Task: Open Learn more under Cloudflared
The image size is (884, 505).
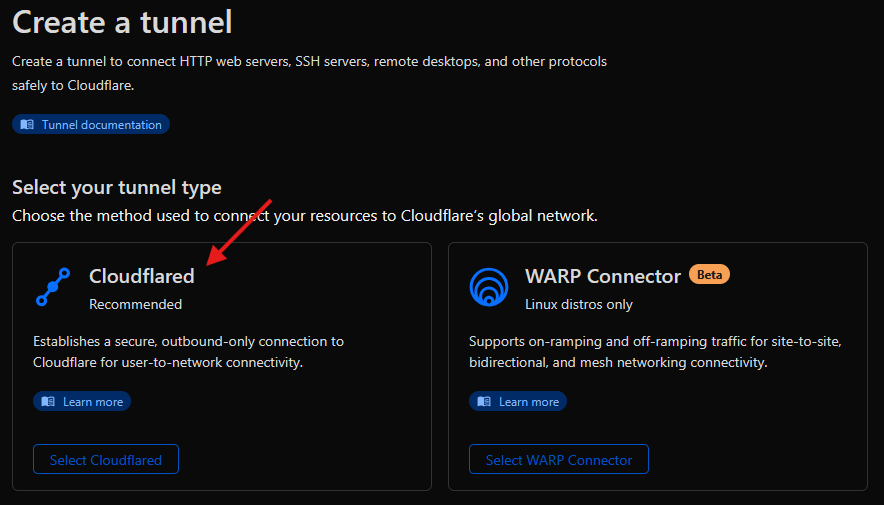Action: (82, 401)
